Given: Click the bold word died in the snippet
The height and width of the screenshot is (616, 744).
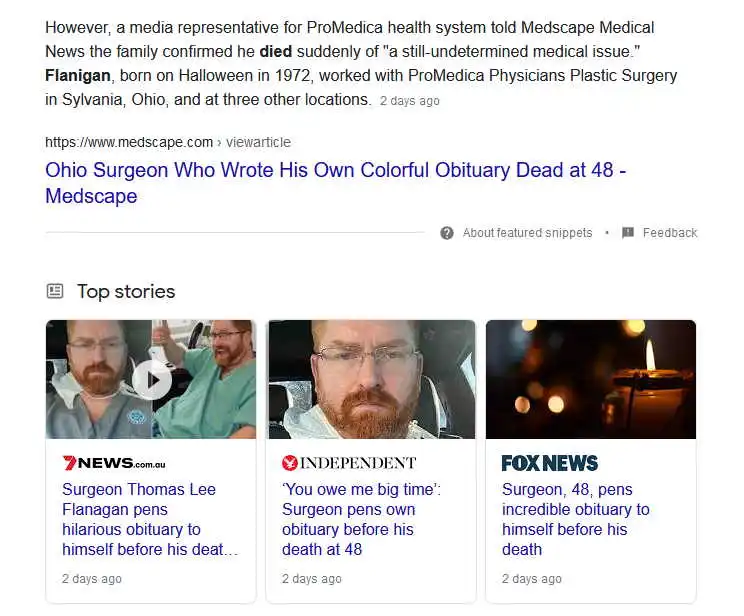Looking at the screenshot, I should coord(276,51).
